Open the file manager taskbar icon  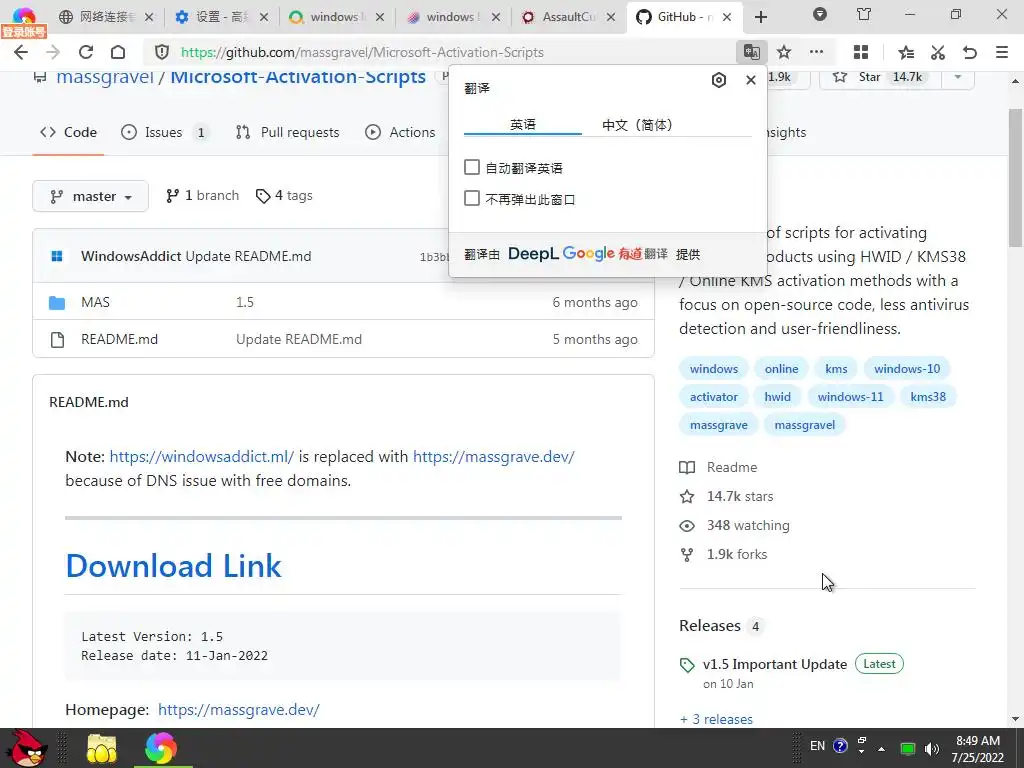101,748
